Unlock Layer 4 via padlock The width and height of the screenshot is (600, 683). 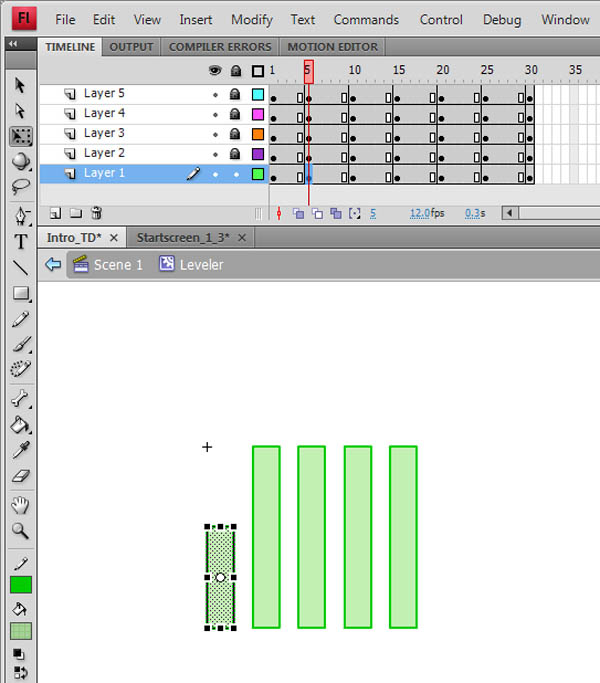[x=235, y=114]
